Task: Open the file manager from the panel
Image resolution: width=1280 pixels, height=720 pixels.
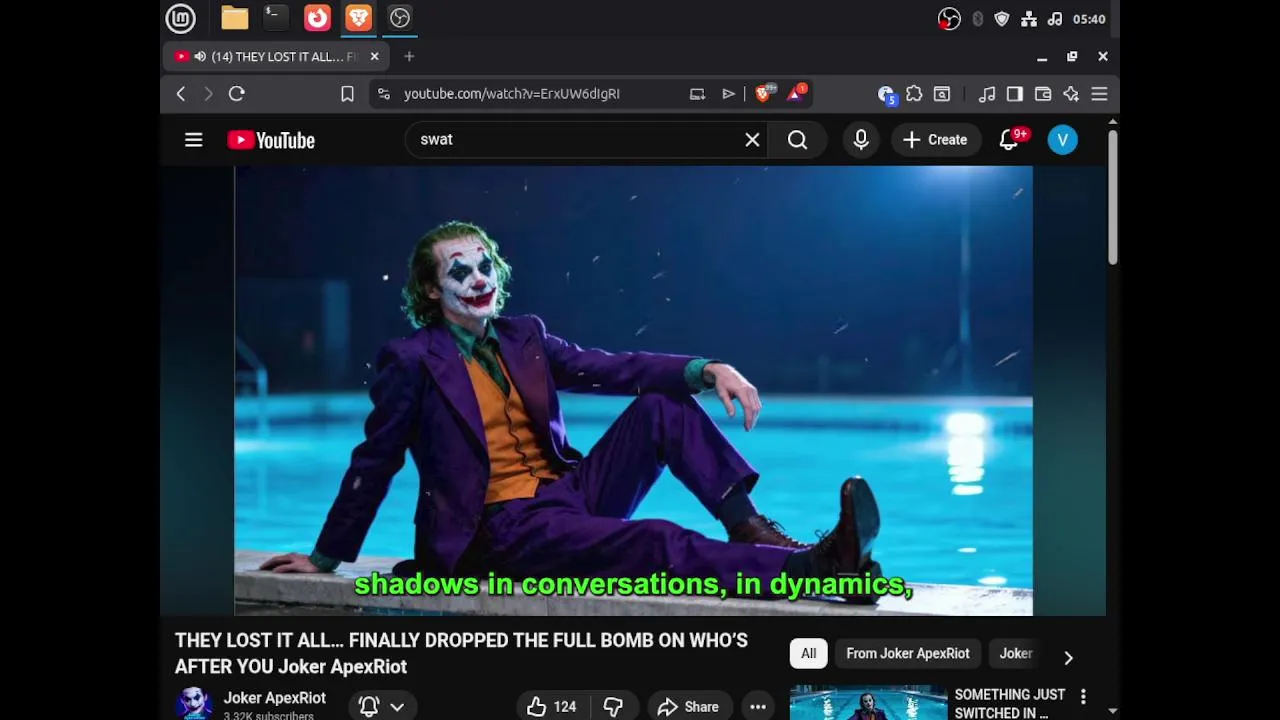Action: click(235, 18)
